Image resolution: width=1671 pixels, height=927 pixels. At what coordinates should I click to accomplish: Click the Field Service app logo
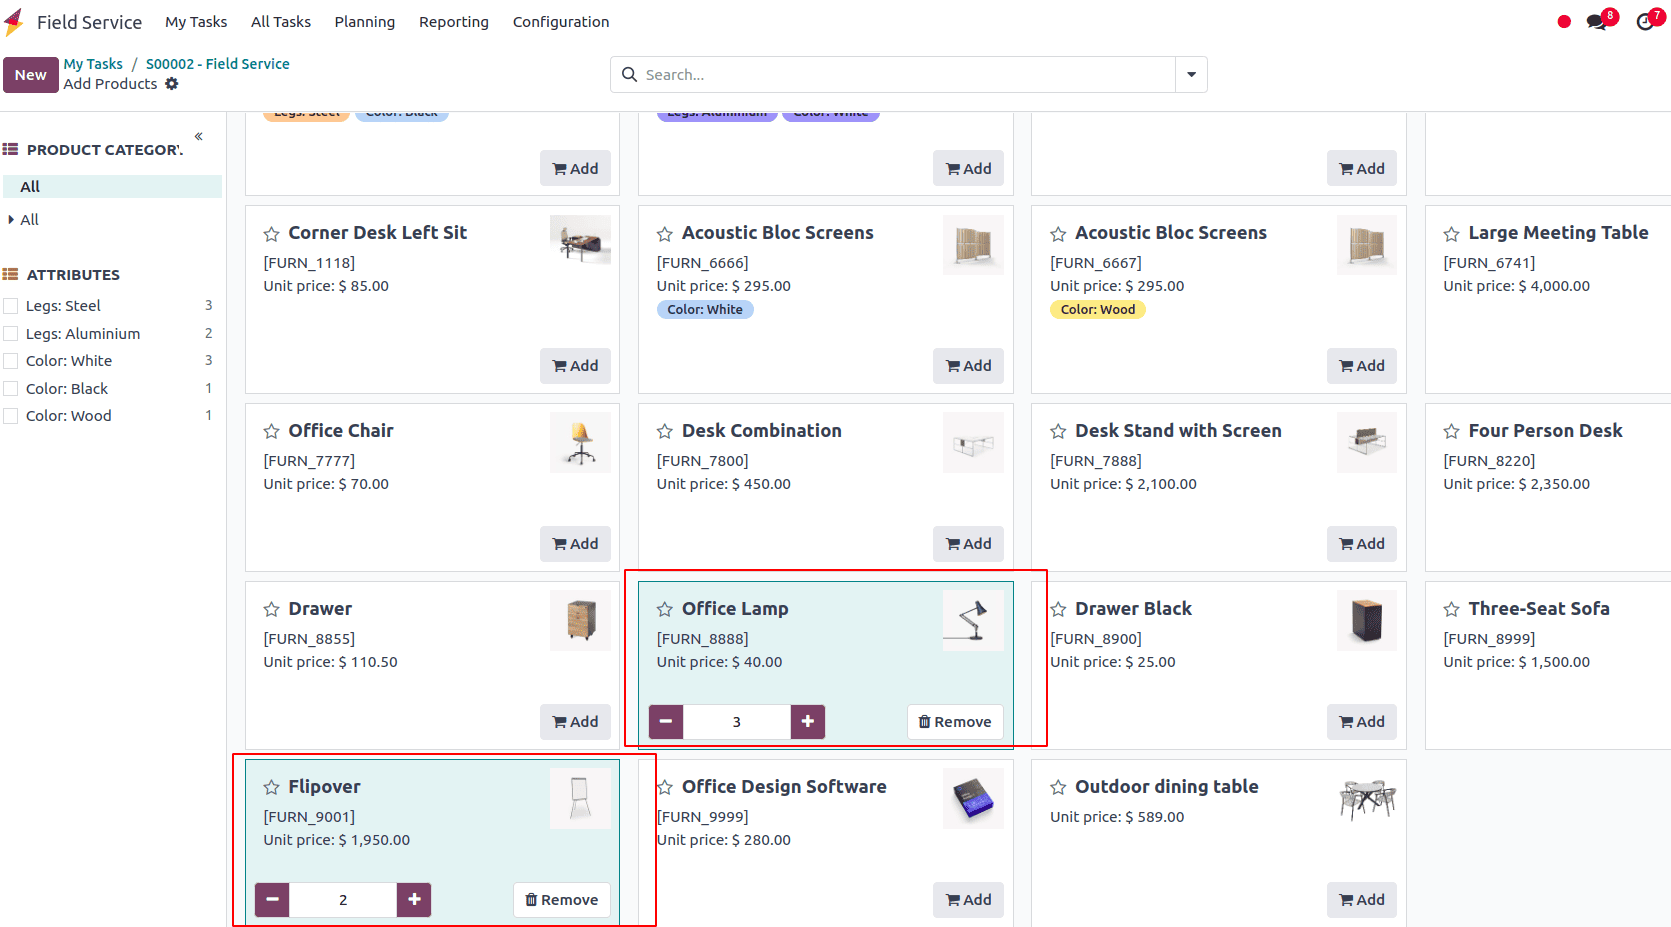pyautogui.click(x=14, y=22)
